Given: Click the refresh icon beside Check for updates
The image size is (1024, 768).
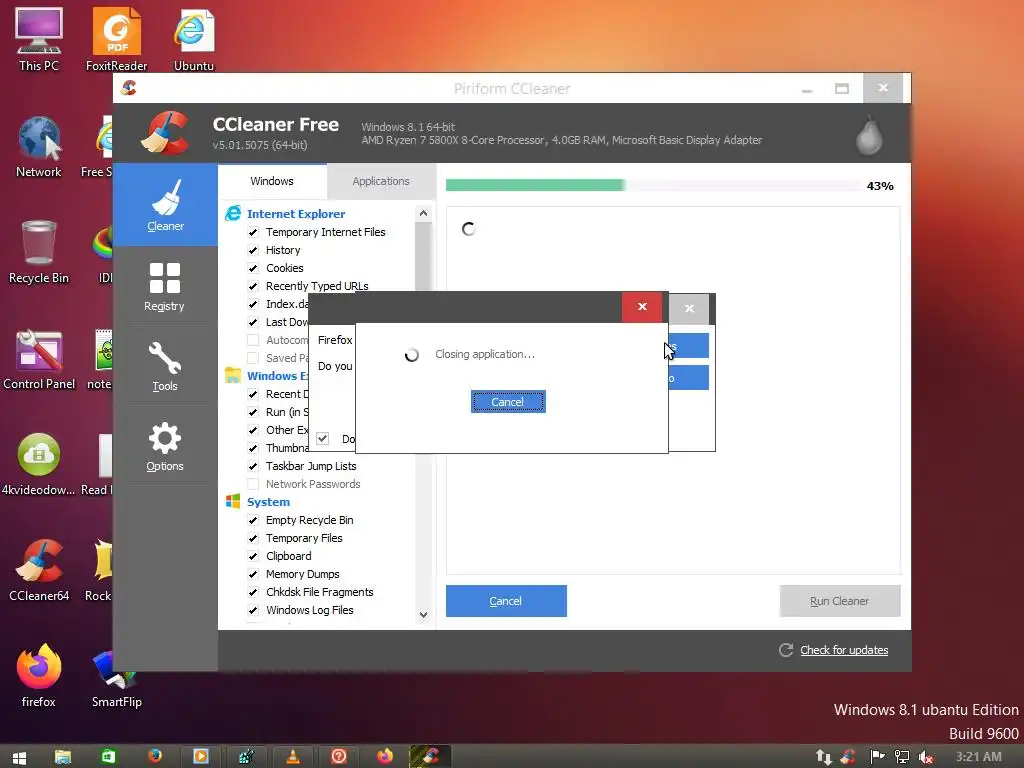Looking at the screenshot, I should pos(786,650).
